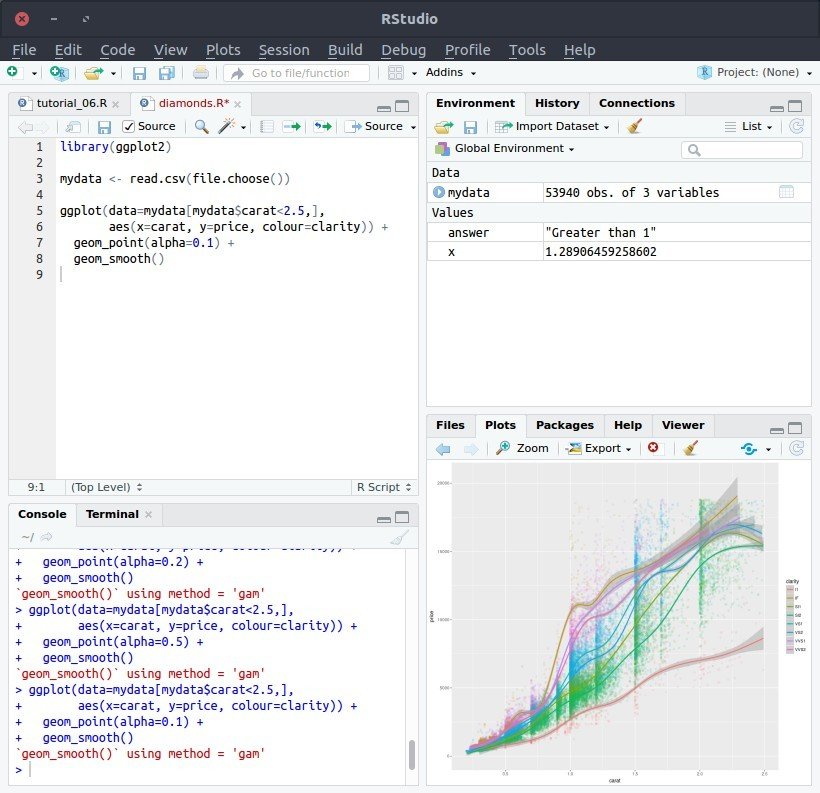View mydata table via grid icon
The width and height of the screenshot is (820, 793).
pyautogui.click(x=786, y=192)
